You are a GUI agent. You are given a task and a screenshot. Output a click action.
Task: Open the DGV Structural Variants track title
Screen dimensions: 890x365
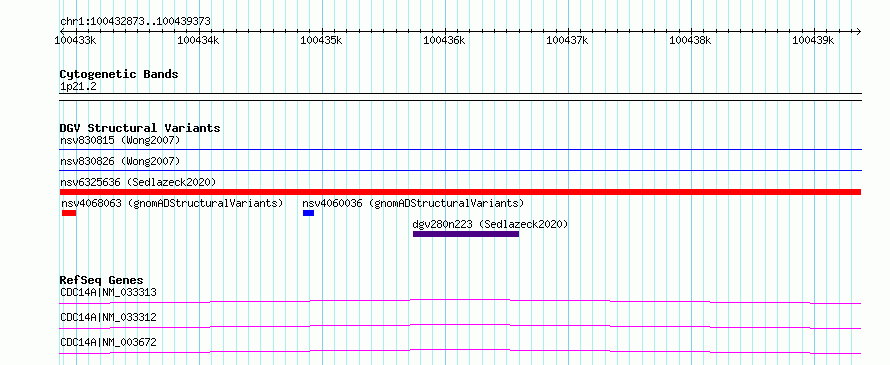click(x=140, y=128)
